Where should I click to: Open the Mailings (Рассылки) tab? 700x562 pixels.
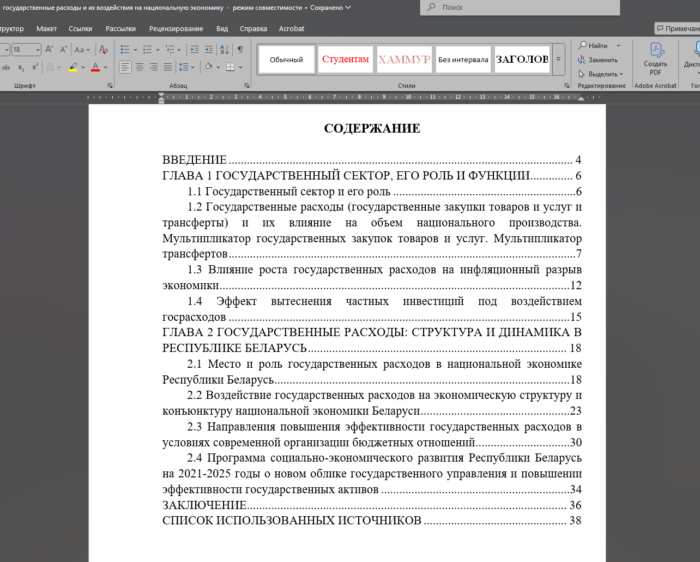pyautogui.click(x=121, y=29)
